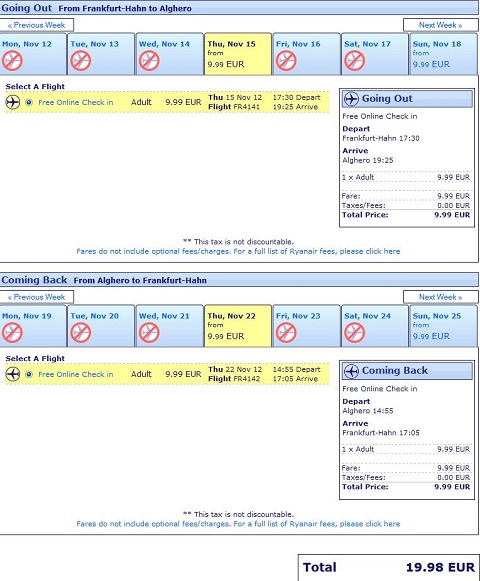The height and width of the screenshot is (581, 480).
Task: Click airplane icon beside flight FR4142 row
Action: [13, 374]
